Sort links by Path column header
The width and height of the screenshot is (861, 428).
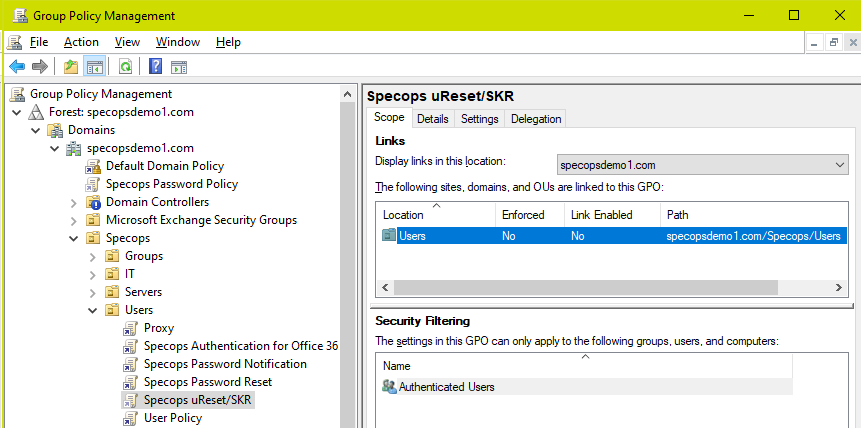click(x=753, y=214)
